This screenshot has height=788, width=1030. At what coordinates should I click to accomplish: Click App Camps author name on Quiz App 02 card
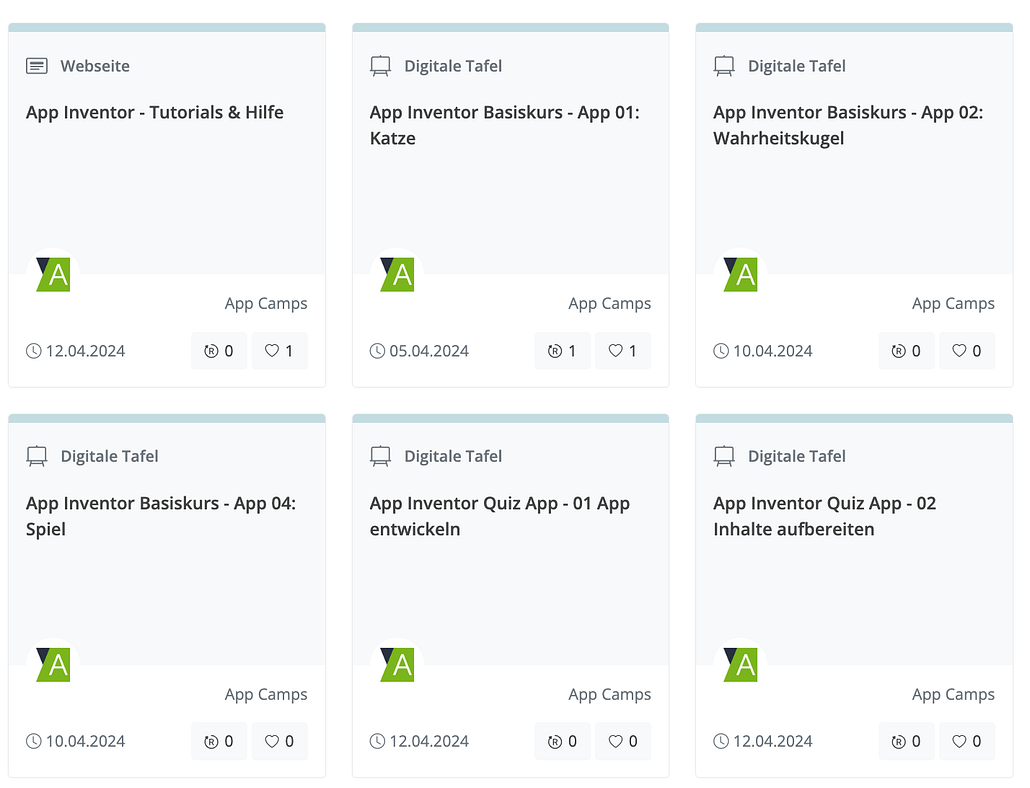click(x=953, y=694)
